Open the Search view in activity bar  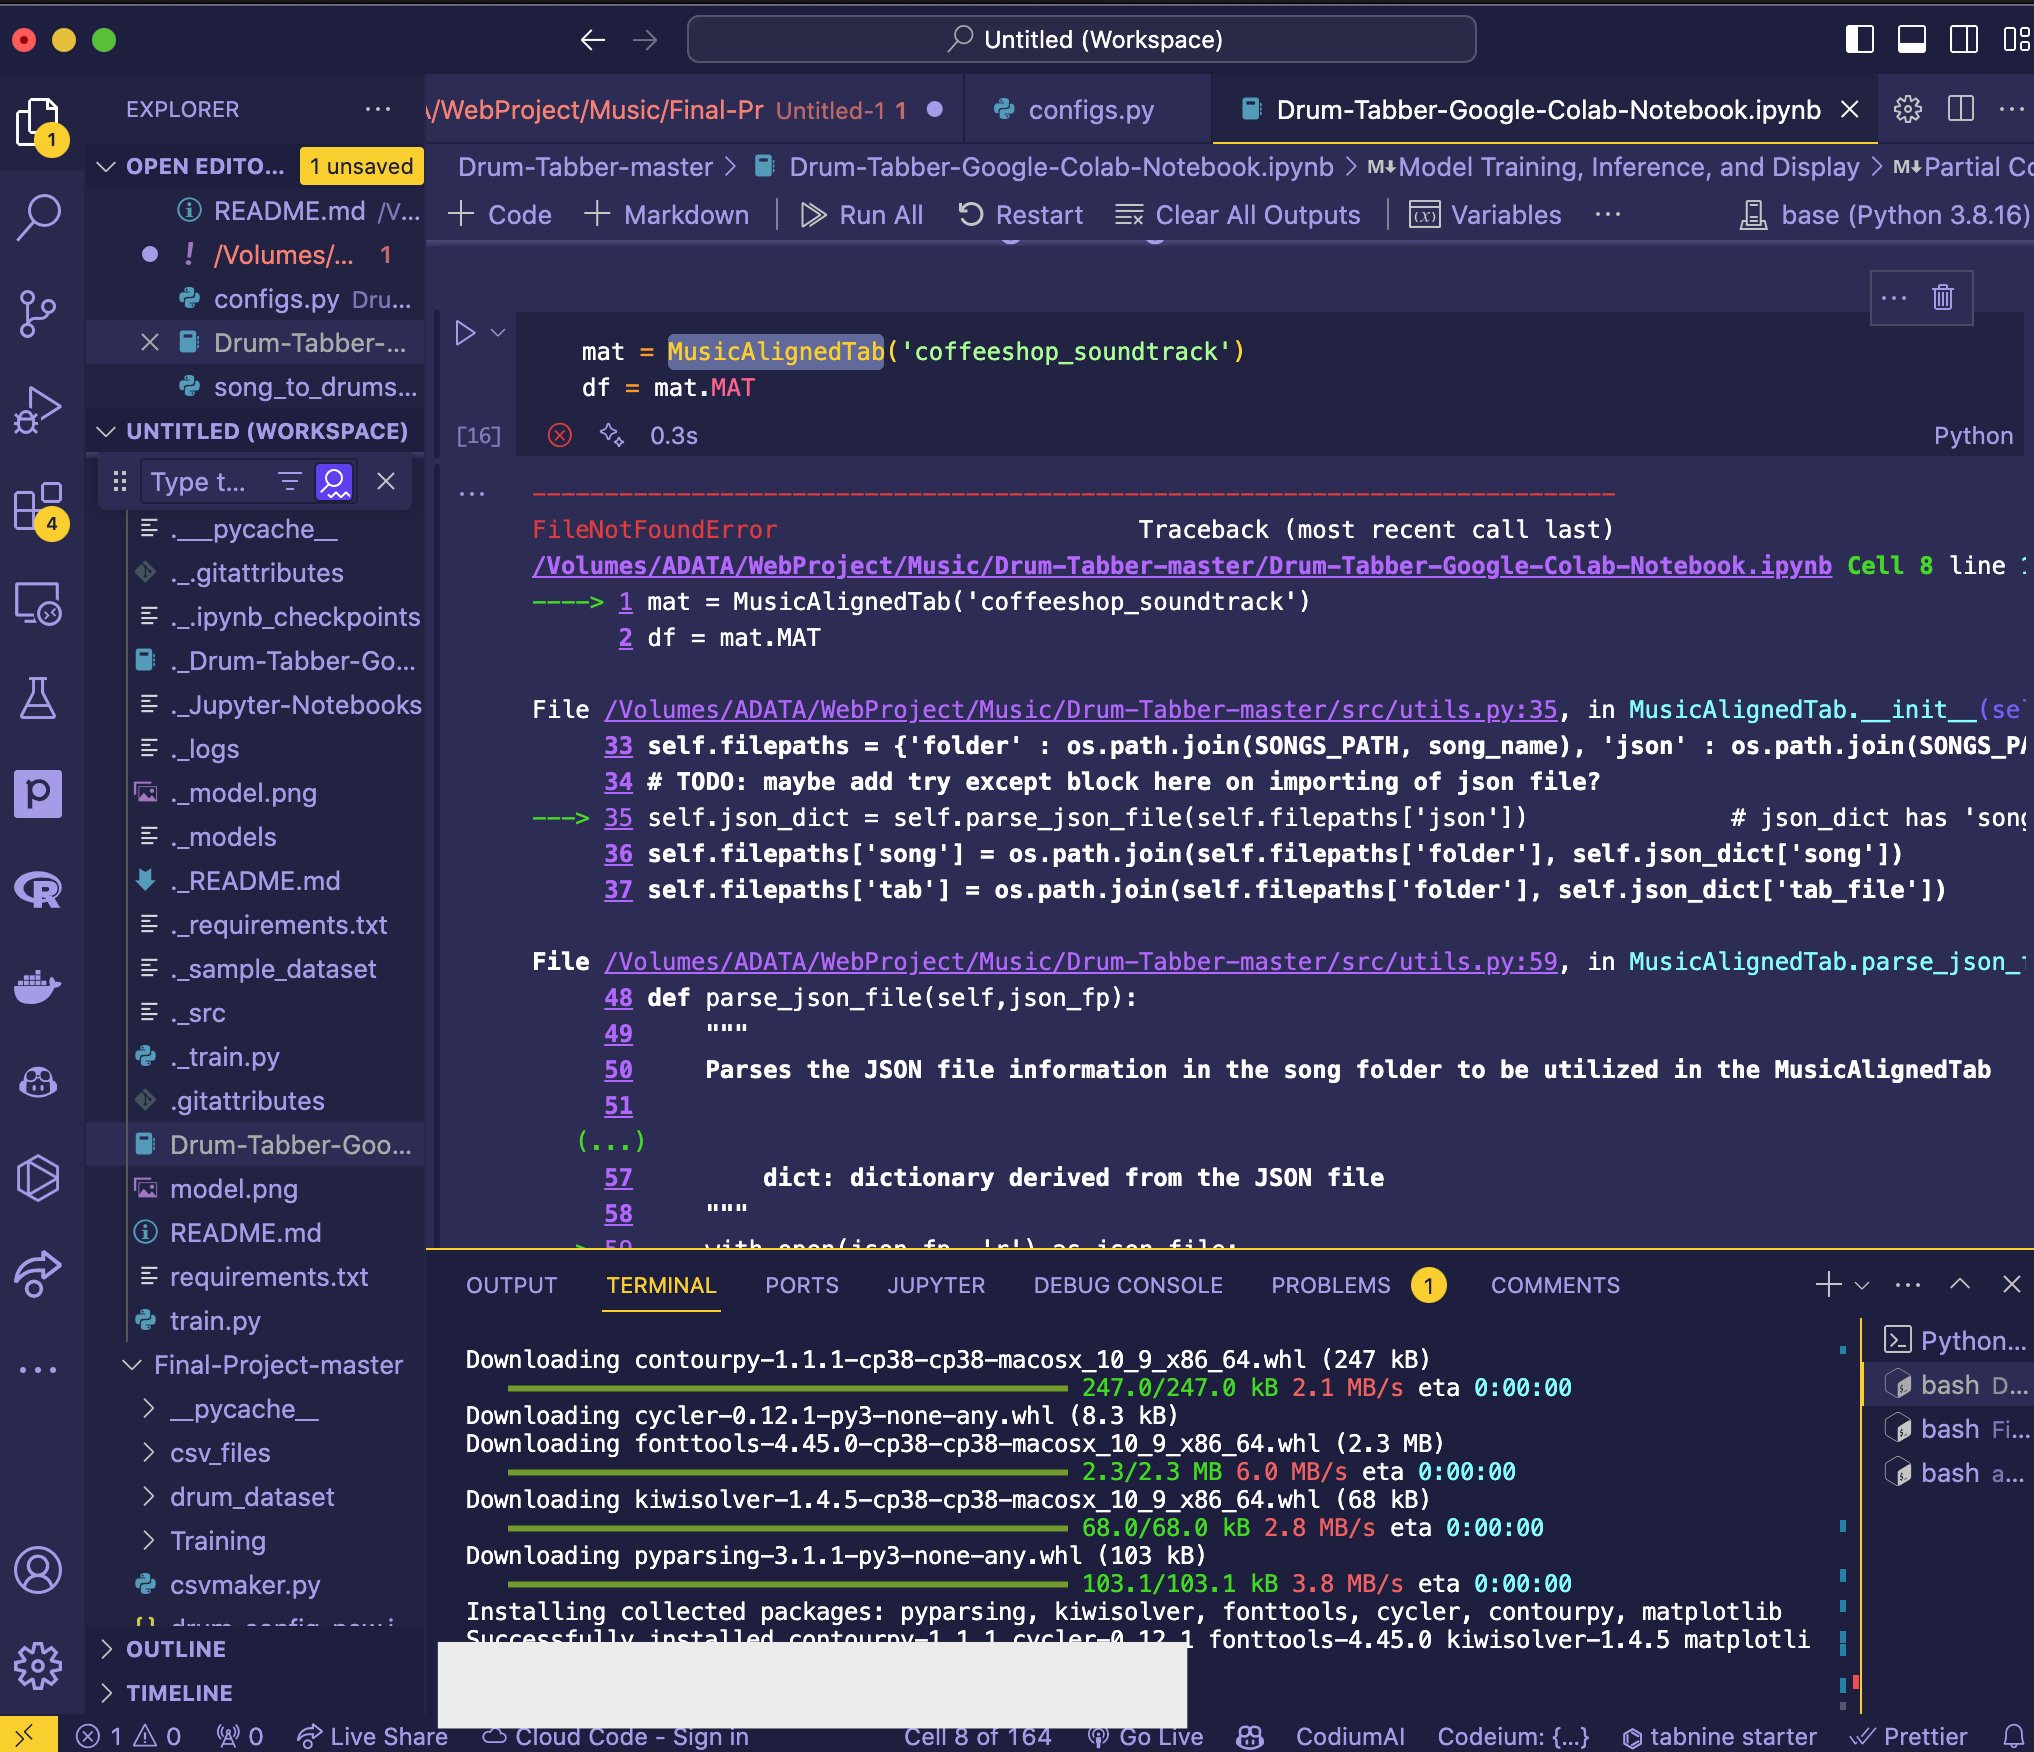[x=39, y=217]
